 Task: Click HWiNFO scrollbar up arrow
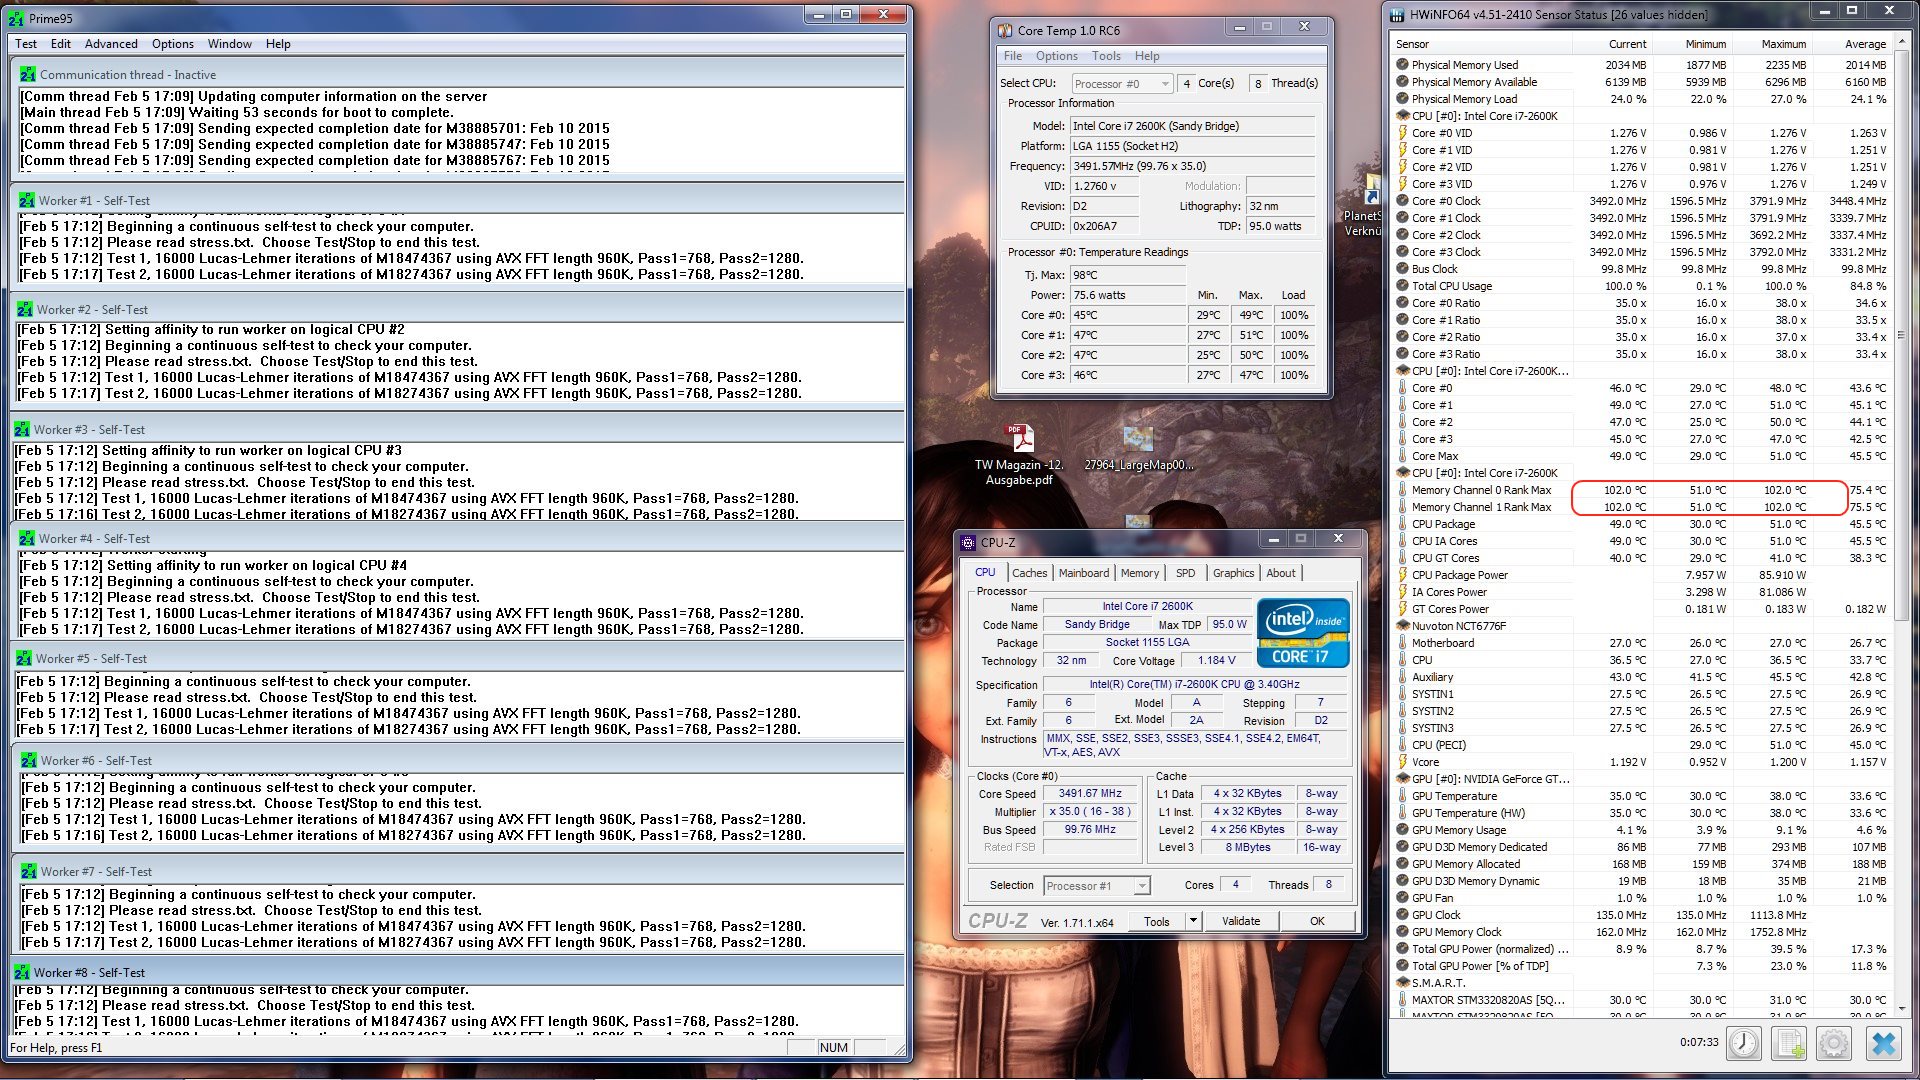(1902, 43)
